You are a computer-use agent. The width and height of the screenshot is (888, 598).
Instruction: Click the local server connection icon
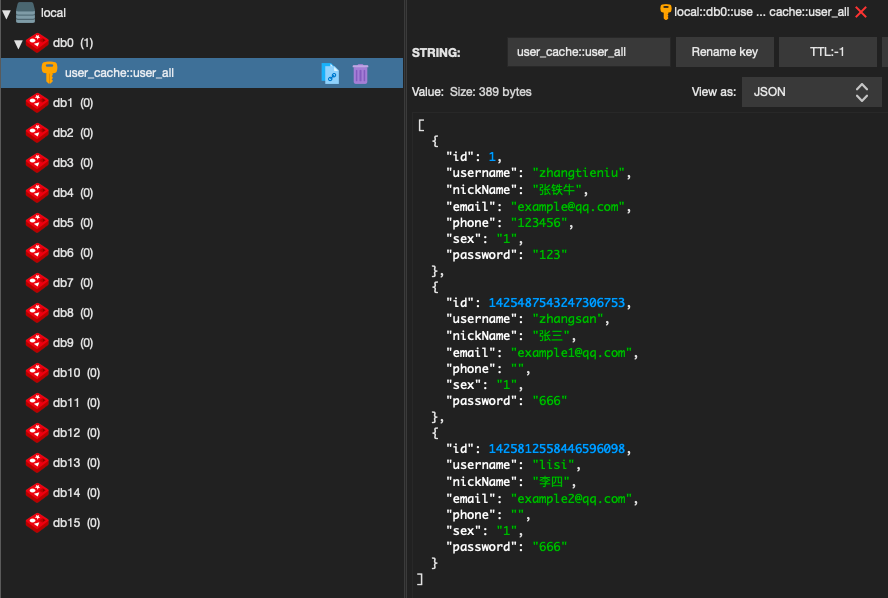pos(25,12)
